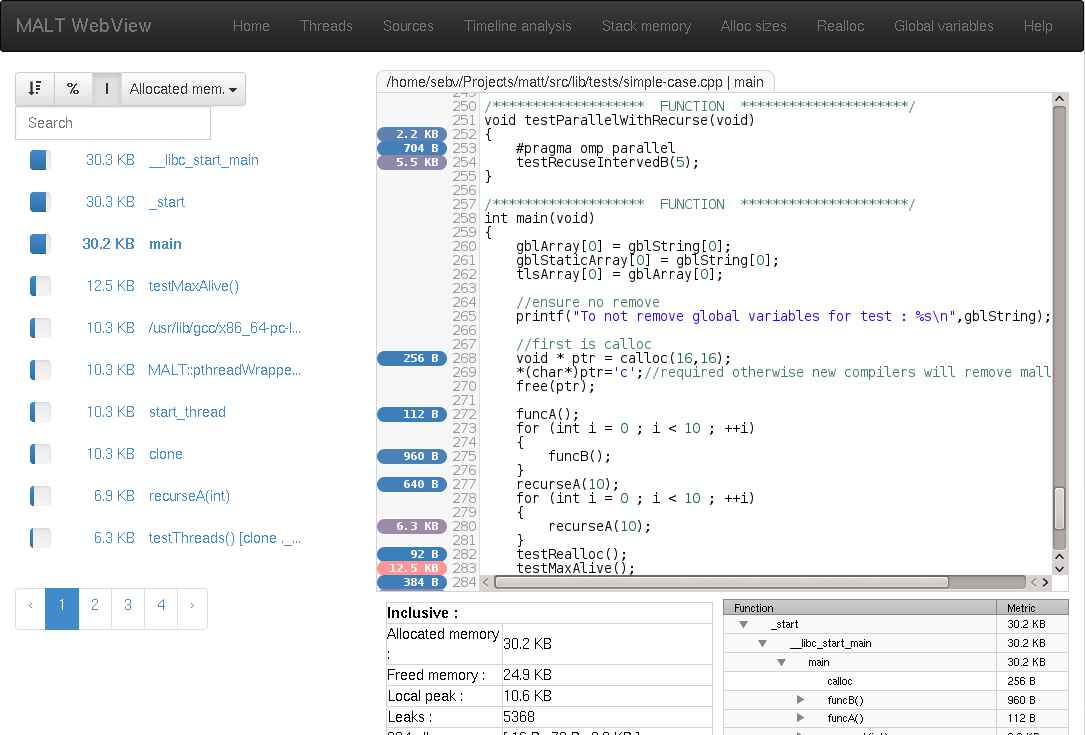Click usage bar icon beside __libc_start_main
Screen dimensions: 1085x735
[x=40, y=160]
